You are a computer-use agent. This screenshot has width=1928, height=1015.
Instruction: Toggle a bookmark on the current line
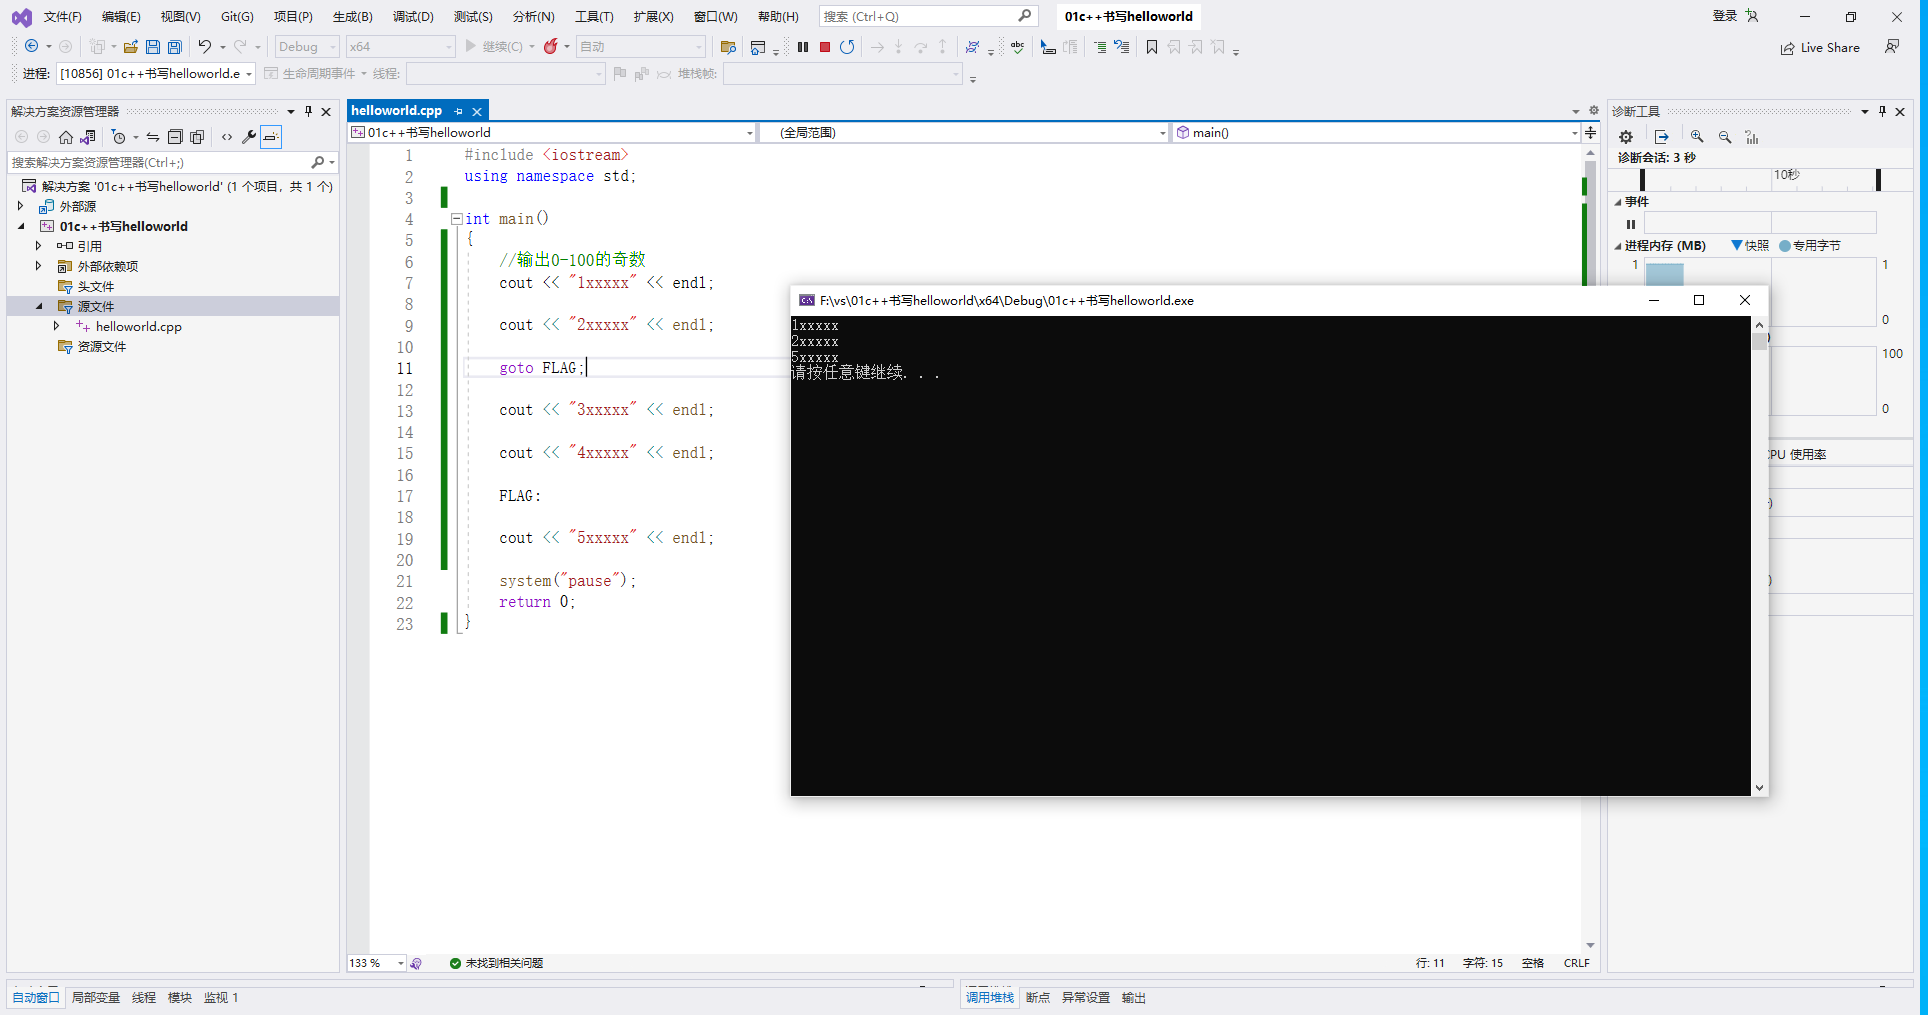(x=1152, y=47)
